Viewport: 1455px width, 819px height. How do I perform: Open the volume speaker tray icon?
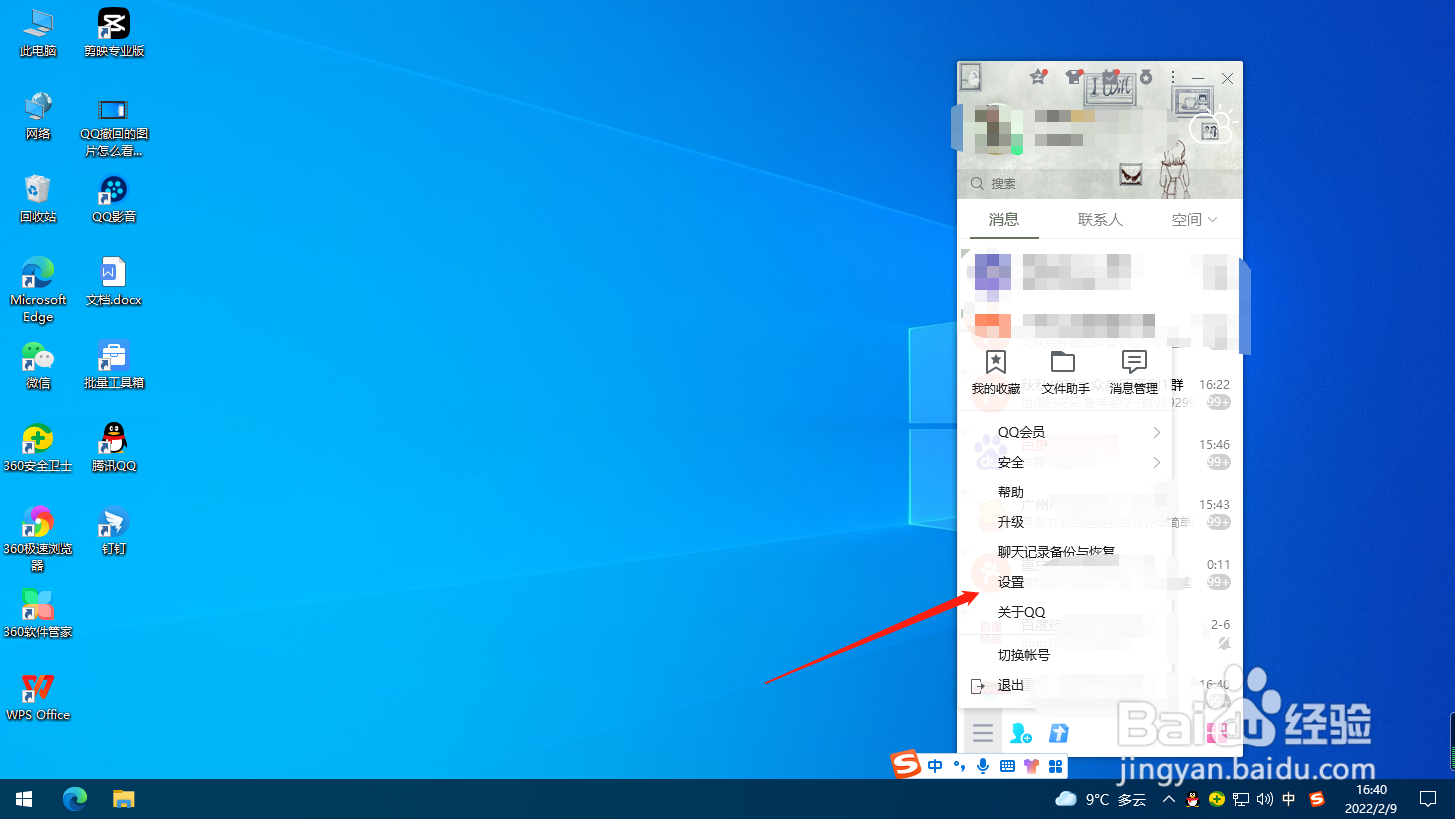tap(1265, 799)
